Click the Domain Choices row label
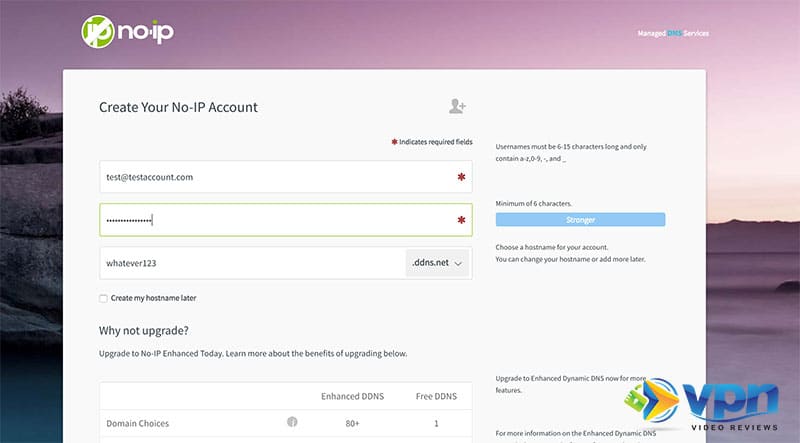 pyautogui.click(x=137, y=423)
